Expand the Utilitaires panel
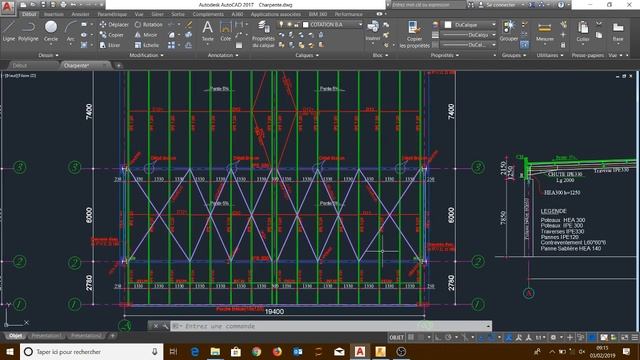The height and width of the screenshot is (360, 640). click(x=550, y=55)
